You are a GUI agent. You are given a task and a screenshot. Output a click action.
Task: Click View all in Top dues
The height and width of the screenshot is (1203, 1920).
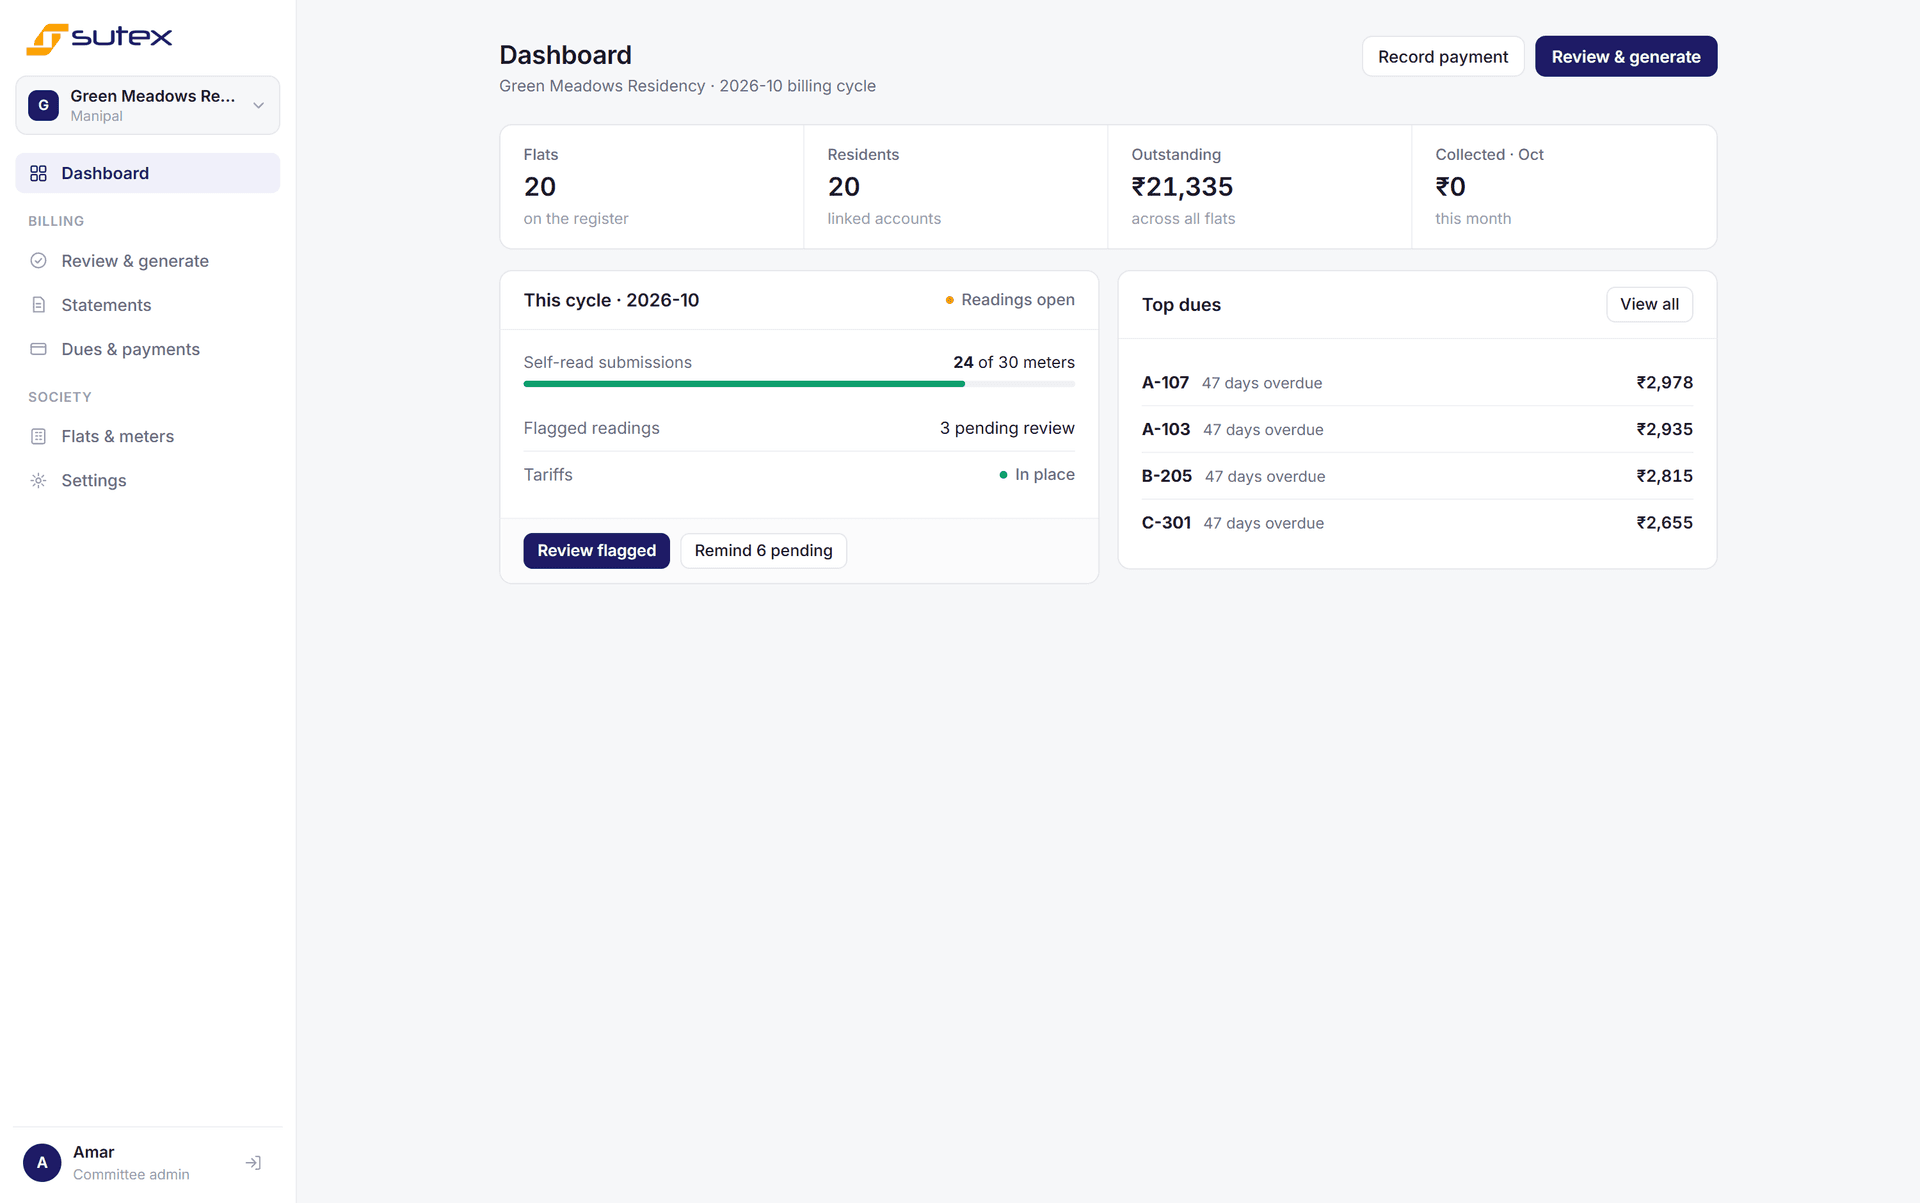1649,304
